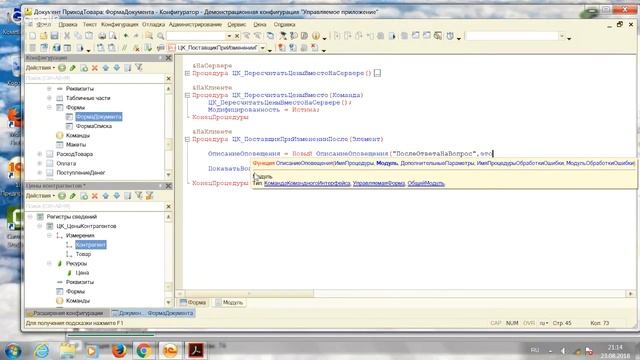Expand the ПоступлениеДенег node
The width and height of the screenshot is (640, 360).
point(40,173)
